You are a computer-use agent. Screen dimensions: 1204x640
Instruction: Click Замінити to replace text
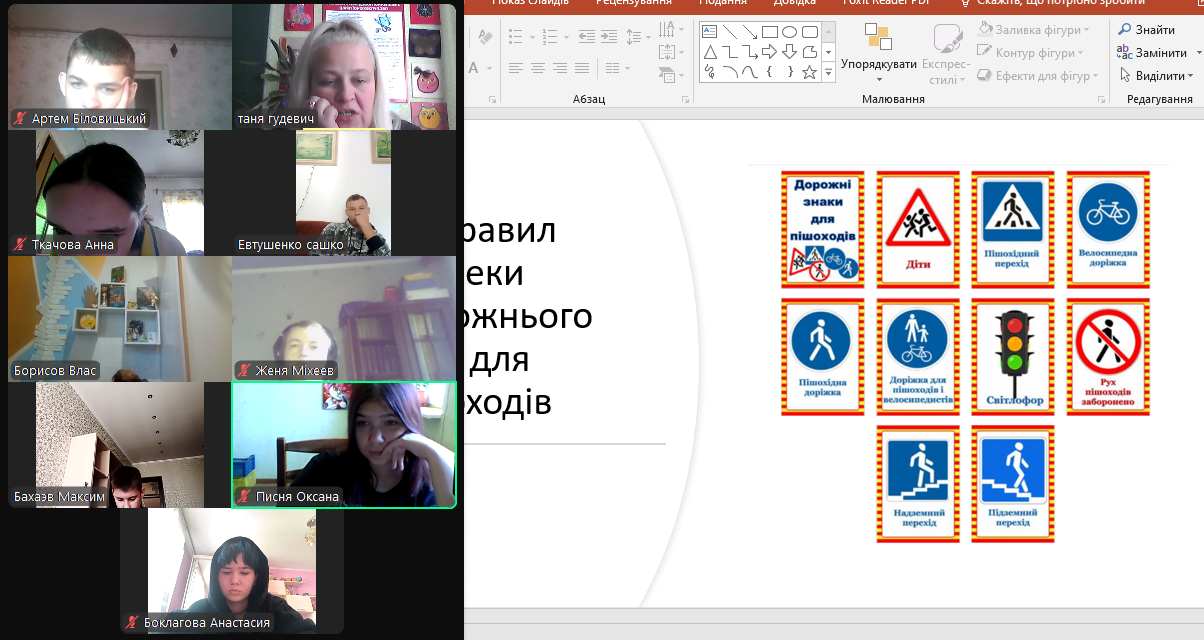coord(1153,52)
